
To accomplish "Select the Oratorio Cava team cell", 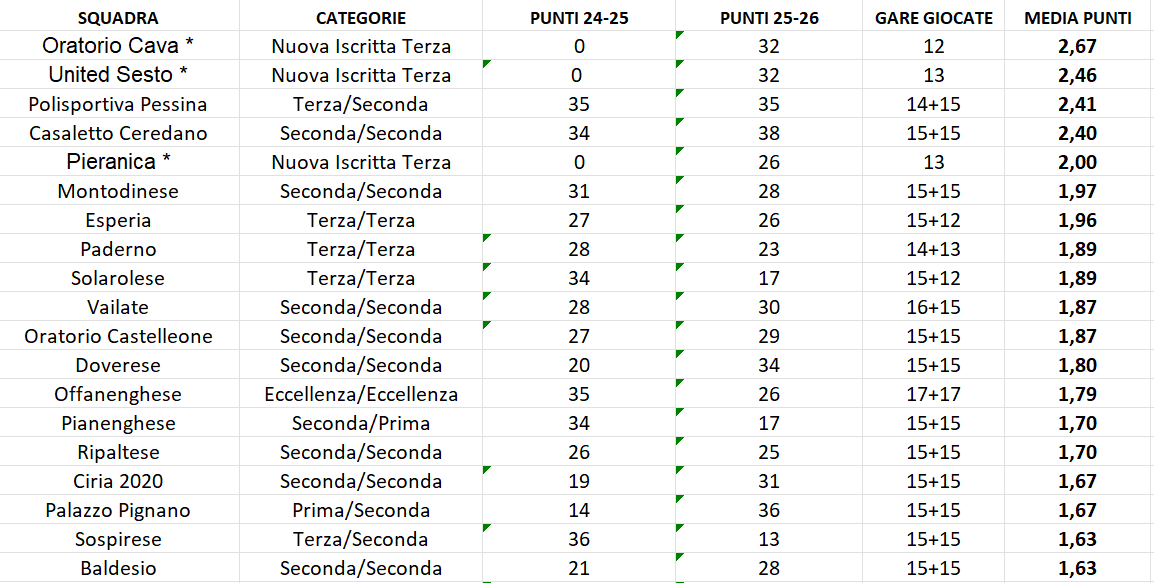I will [118, 46].
